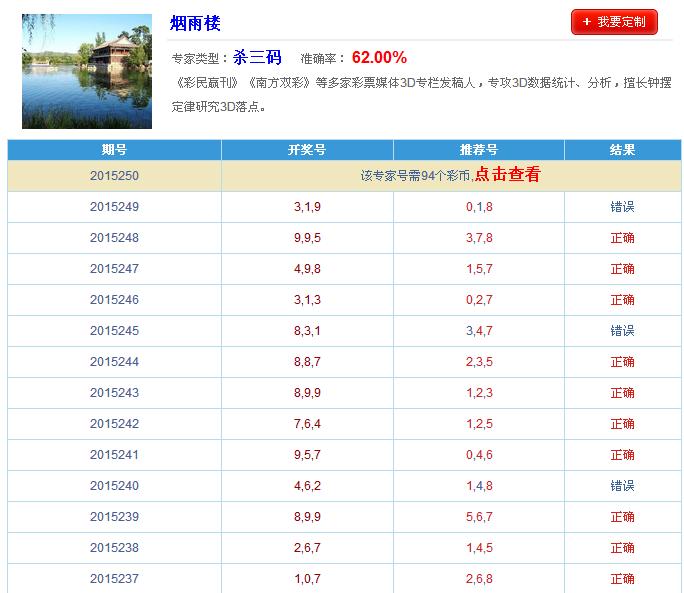Select issue number 2015240
This screenshot has width=684, height=593.
point(114,486)
